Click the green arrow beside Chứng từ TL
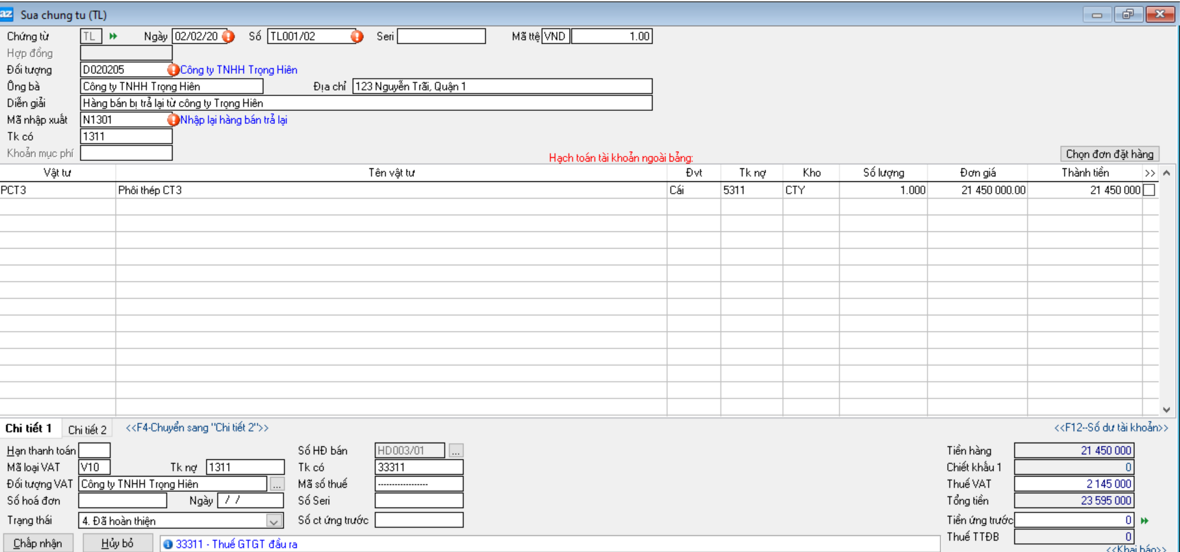Viewport: 1180px width, 552px height. 113,37
